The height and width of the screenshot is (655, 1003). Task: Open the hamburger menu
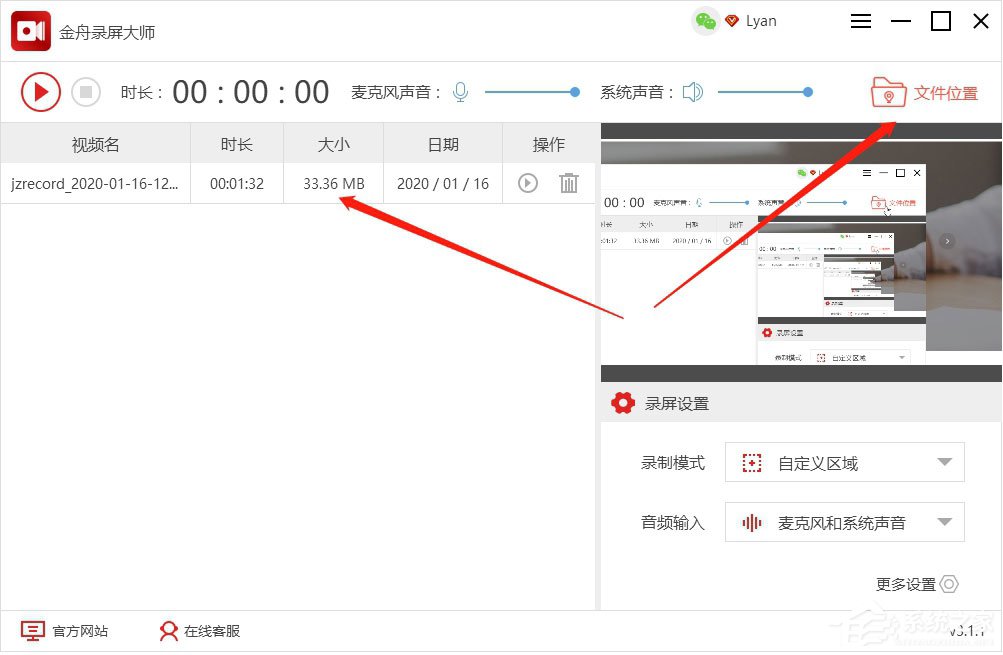click(861, 21)
